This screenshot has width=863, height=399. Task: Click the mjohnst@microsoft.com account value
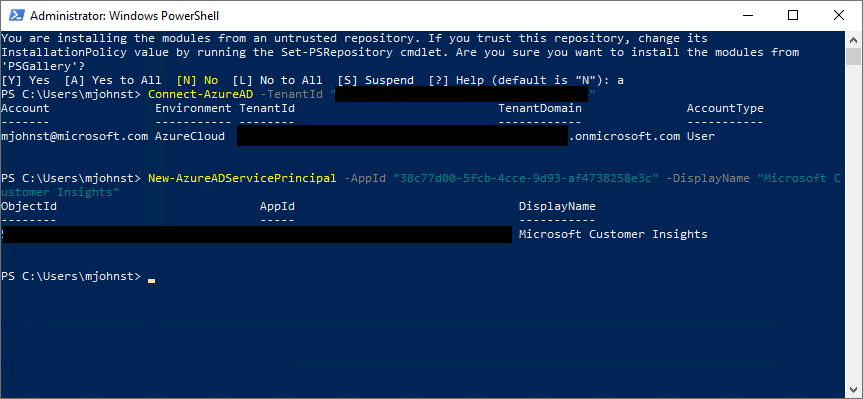point(75,136)
